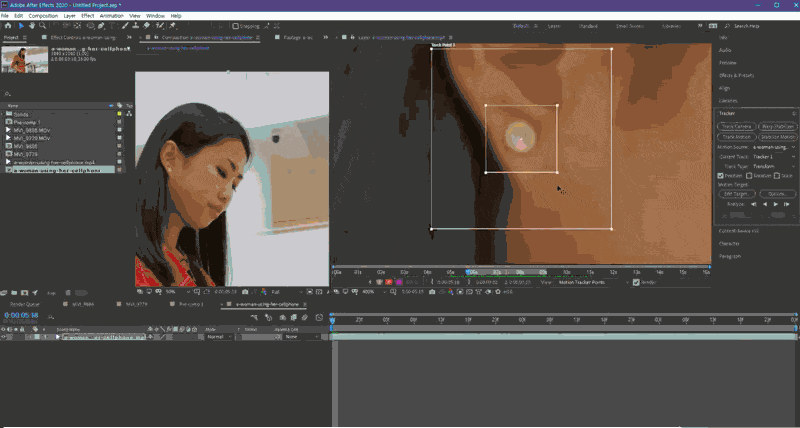Screen dimensions: 800x428
Task: Switch to the Pre-comp 1 timeline tab
Action: click(191, 304)
